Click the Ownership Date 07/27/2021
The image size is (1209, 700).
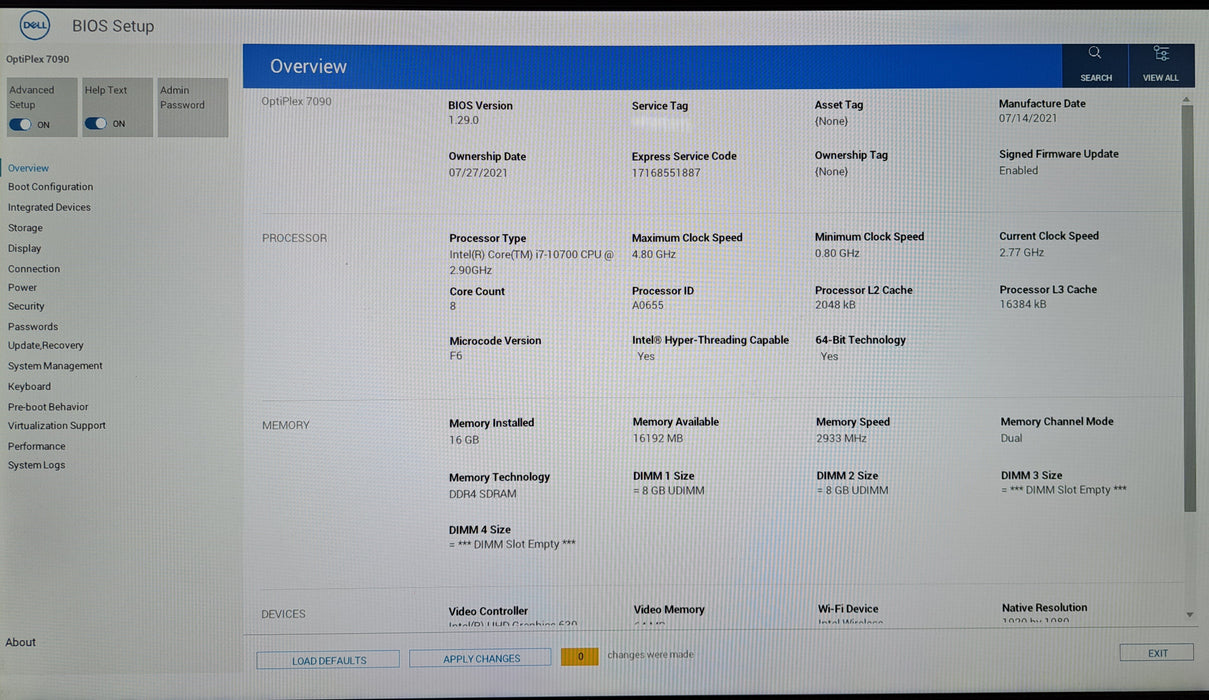(x=478, y=172)
